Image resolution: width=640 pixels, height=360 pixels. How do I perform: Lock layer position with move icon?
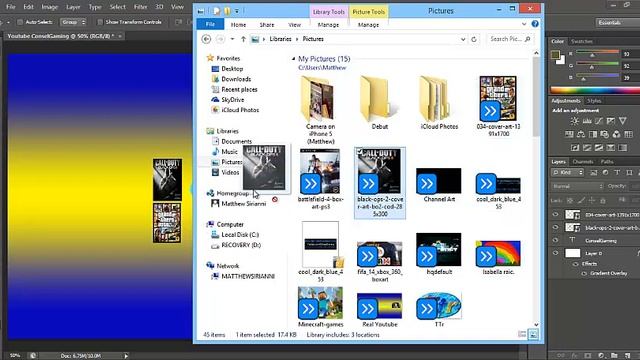tap(592, 200)
